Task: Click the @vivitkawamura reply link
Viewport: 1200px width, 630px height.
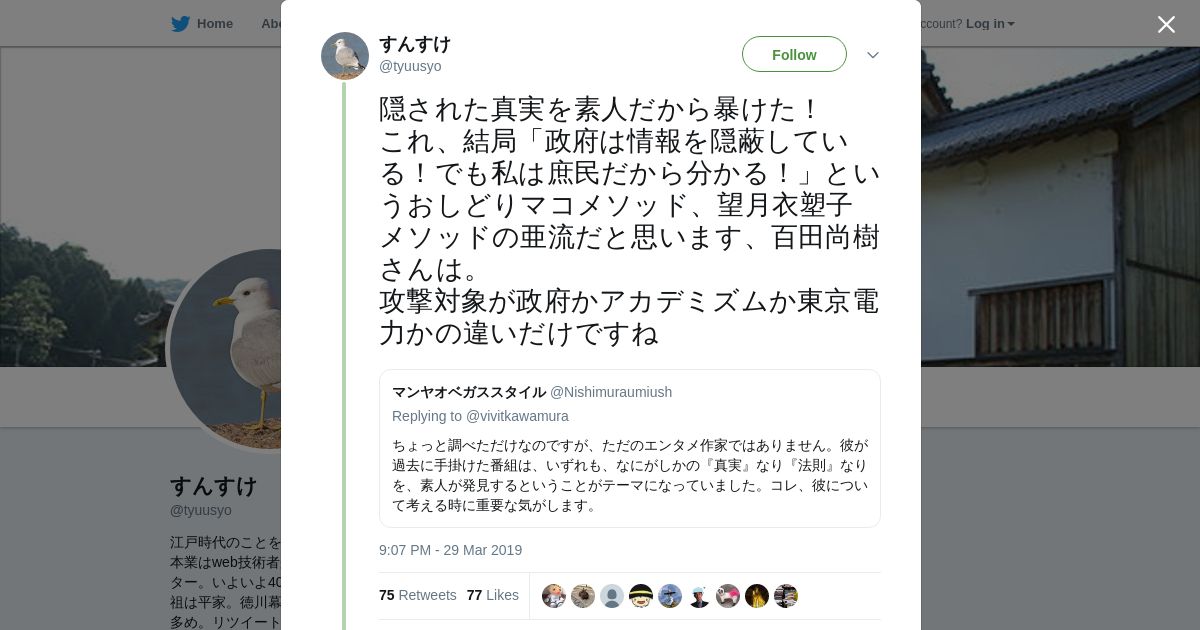Action: point(517,416)
